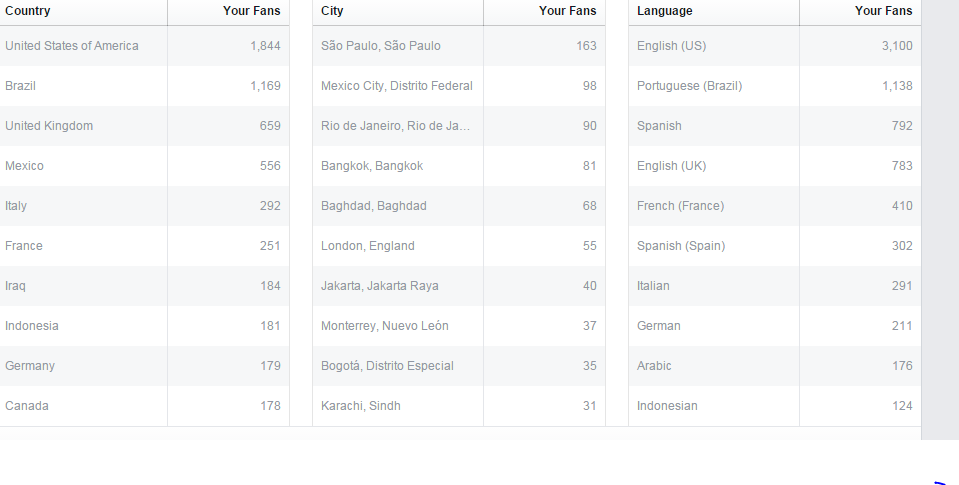Click the 3,100 fans count value
Viewport: 959px width, 485px height.
pyautogui.click(x=897, y=46)
